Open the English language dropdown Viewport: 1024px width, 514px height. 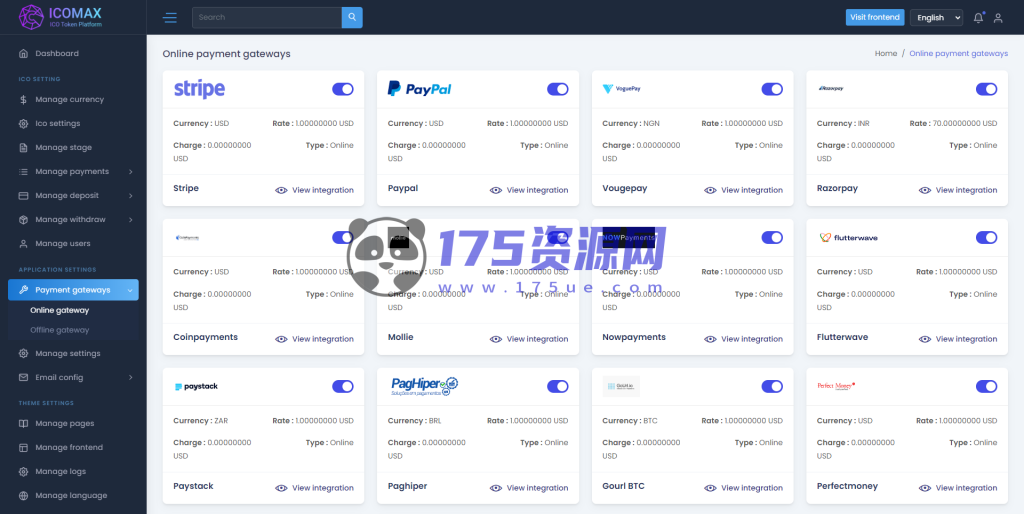936,18
